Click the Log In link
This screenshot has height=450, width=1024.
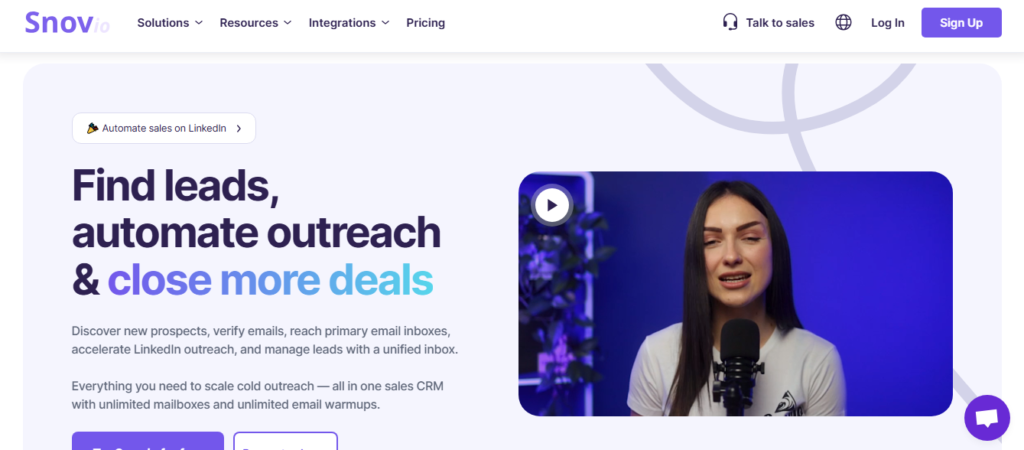point(888,23)
